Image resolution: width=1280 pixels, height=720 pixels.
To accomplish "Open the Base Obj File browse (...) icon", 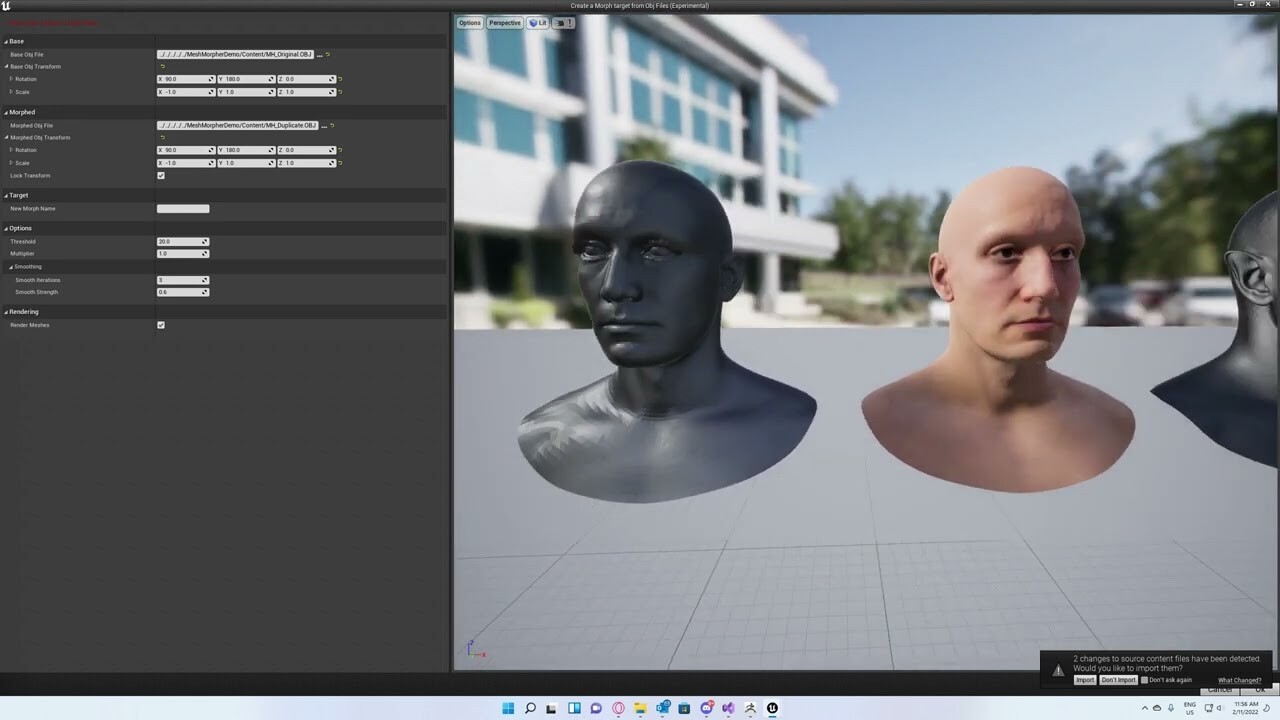I will tap(319, 54).
